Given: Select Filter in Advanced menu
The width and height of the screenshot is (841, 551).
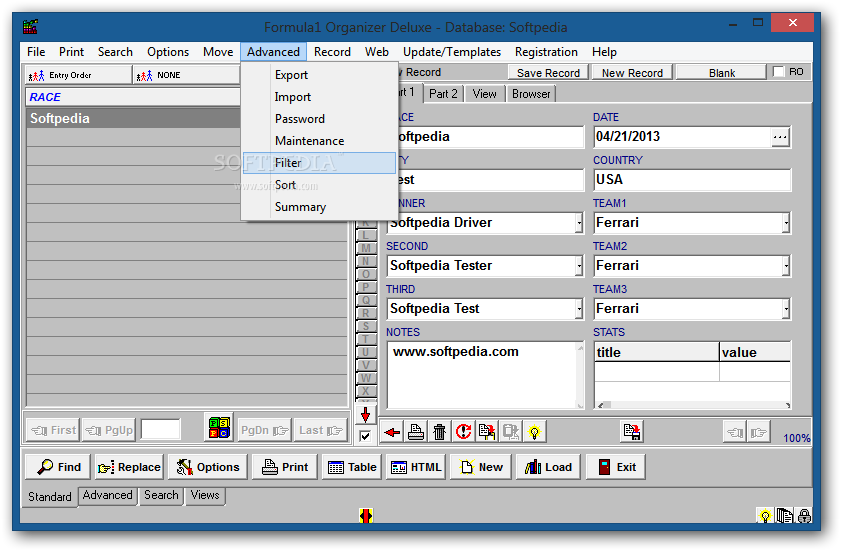Looking at the screenshot, I should 319,163.
